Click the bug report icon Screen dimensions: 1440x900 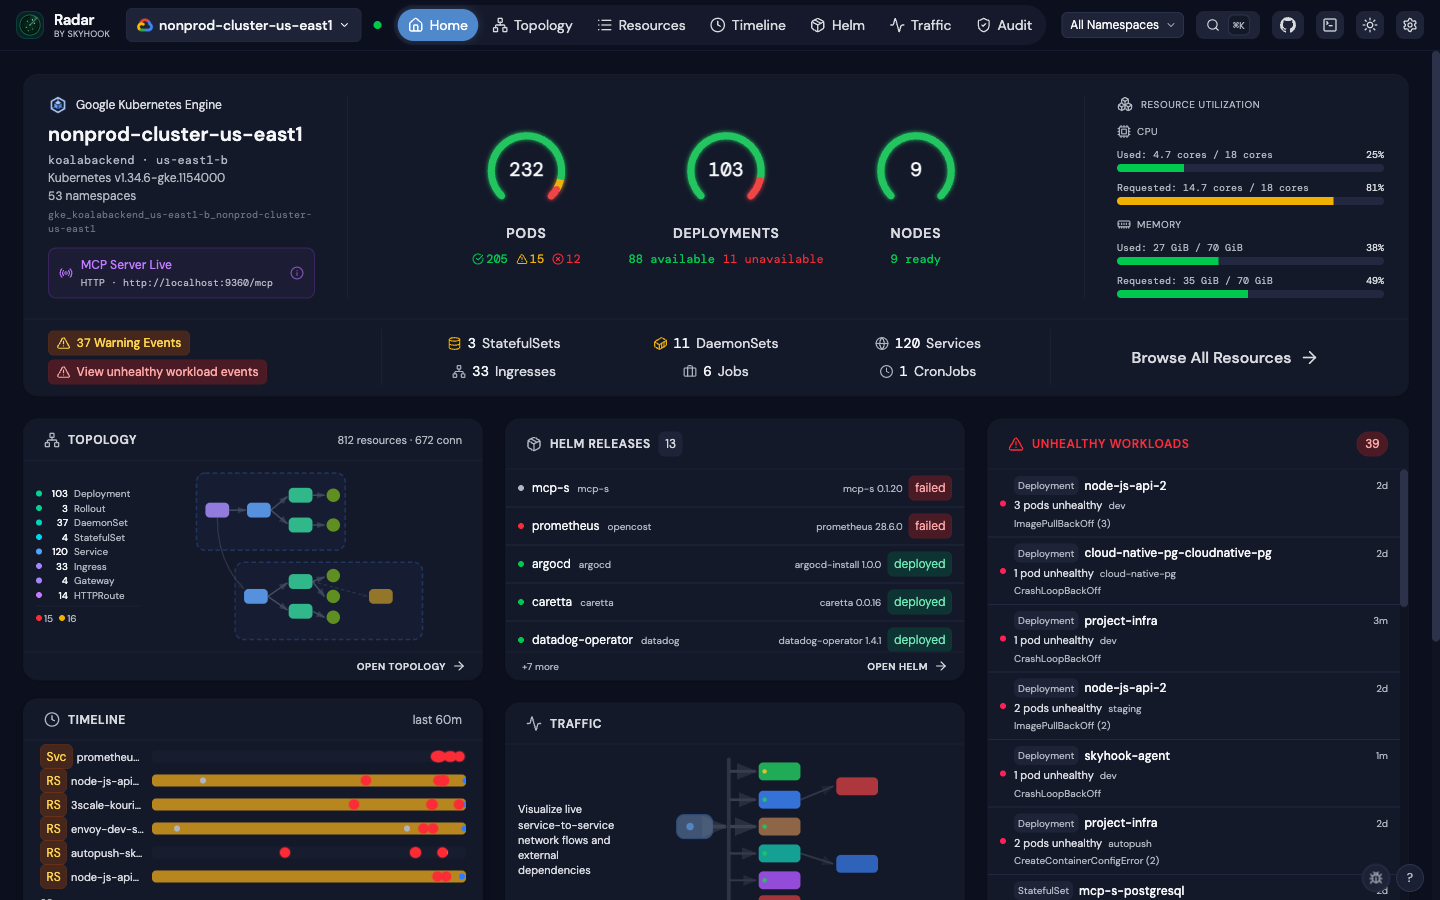tap(1376, 878)
